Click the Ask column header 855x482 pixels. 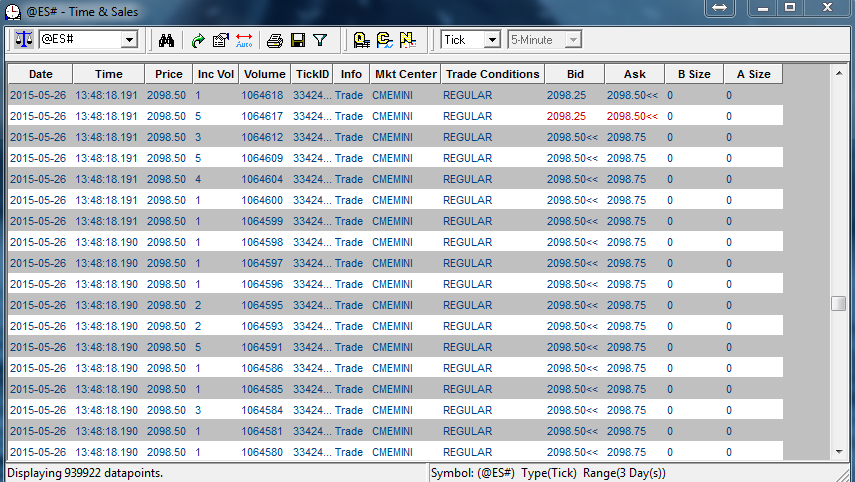(635, 74)
